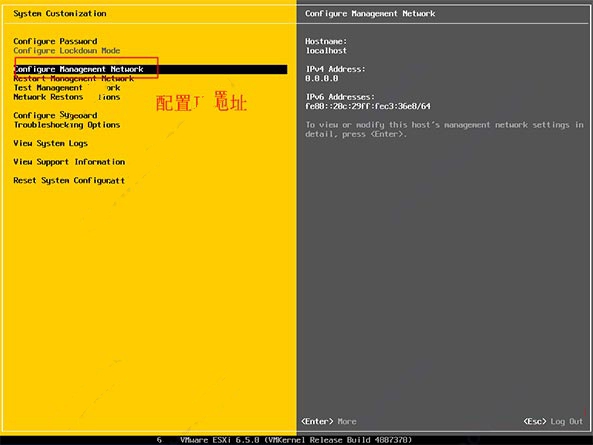
Task: Click the management network settings help text
Action: 444,129
